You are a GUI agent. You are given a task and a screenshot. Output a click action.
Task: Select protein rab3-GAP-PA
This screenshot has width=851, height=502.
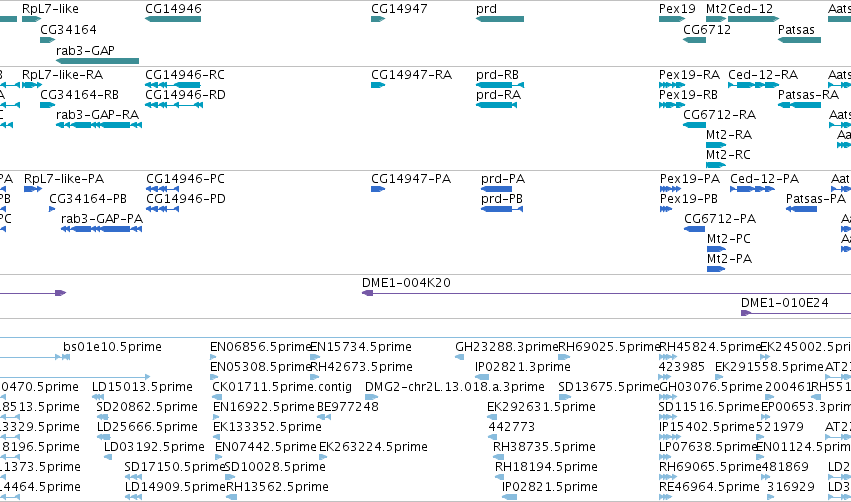[x=101, y=229]
